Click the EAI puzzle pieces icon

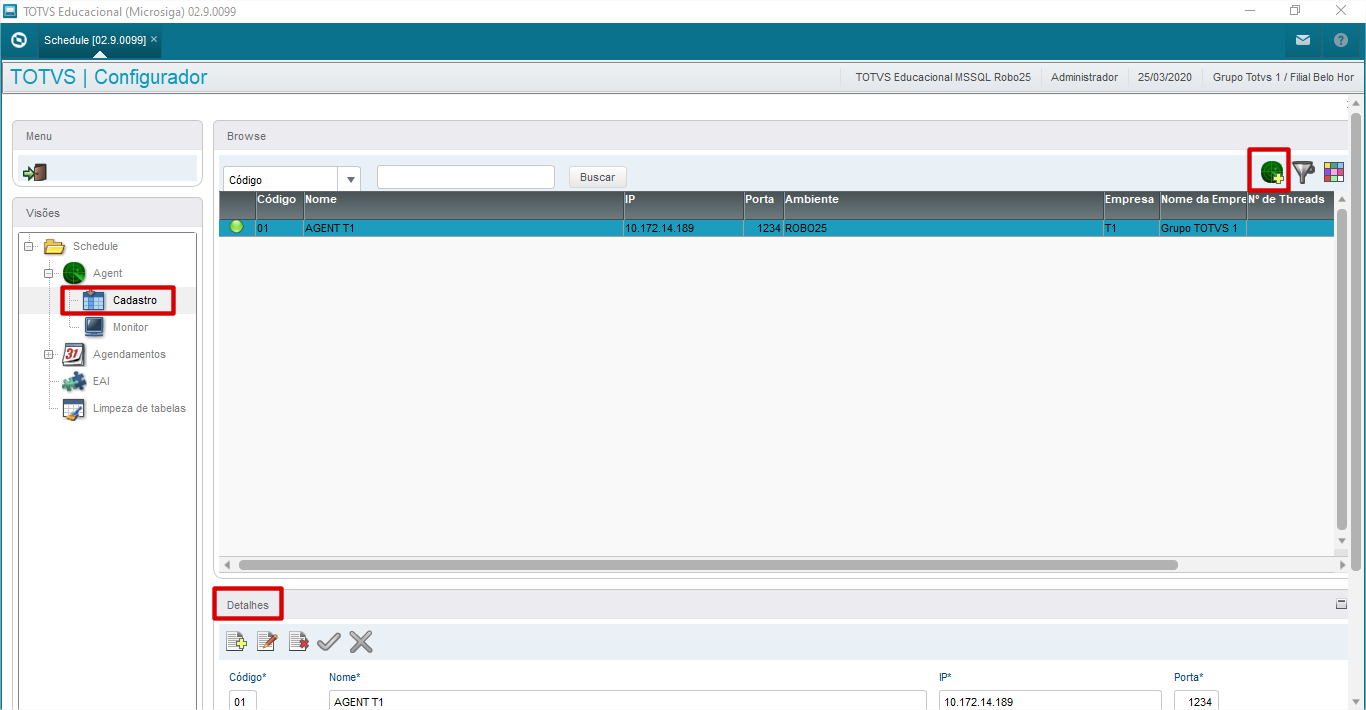[x=74, y=381]
